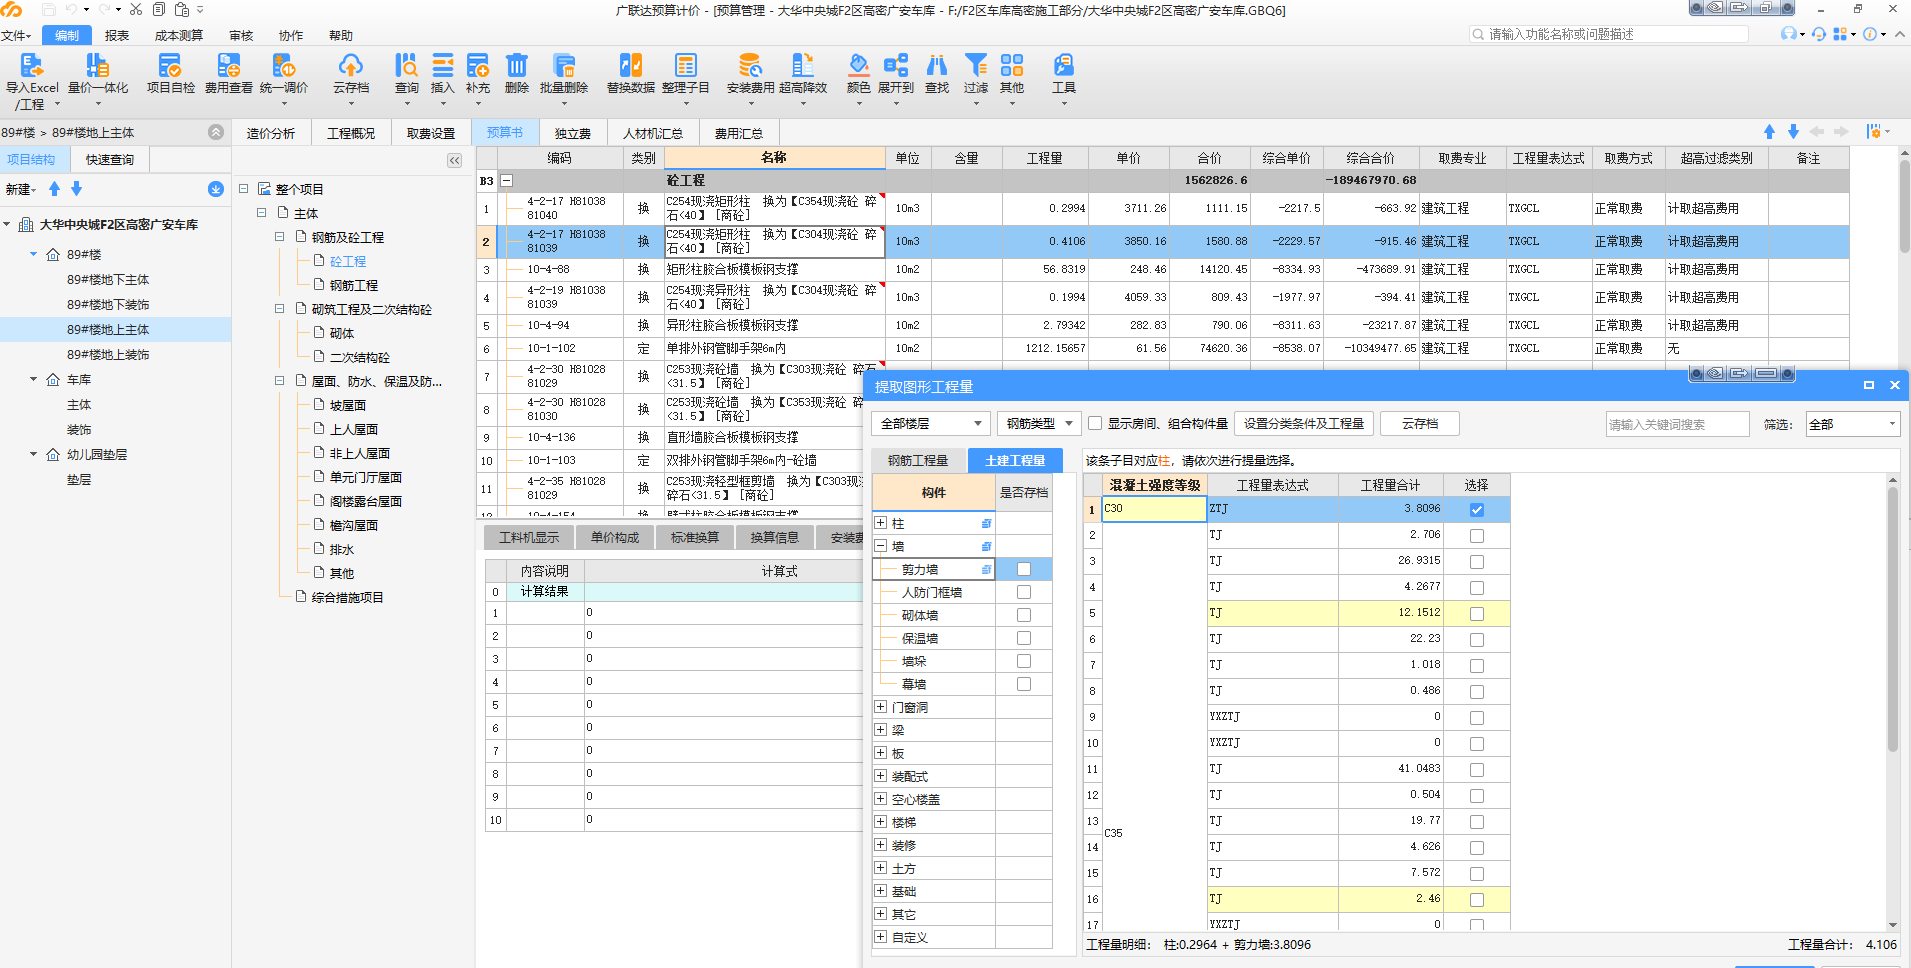Click the keyword search field in the dialog
1911x968 pixels.
point(1677,424)
